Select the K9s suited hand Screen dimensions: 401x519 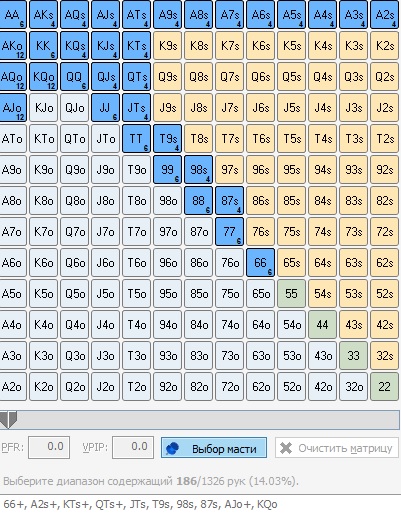tap(168, 46)
